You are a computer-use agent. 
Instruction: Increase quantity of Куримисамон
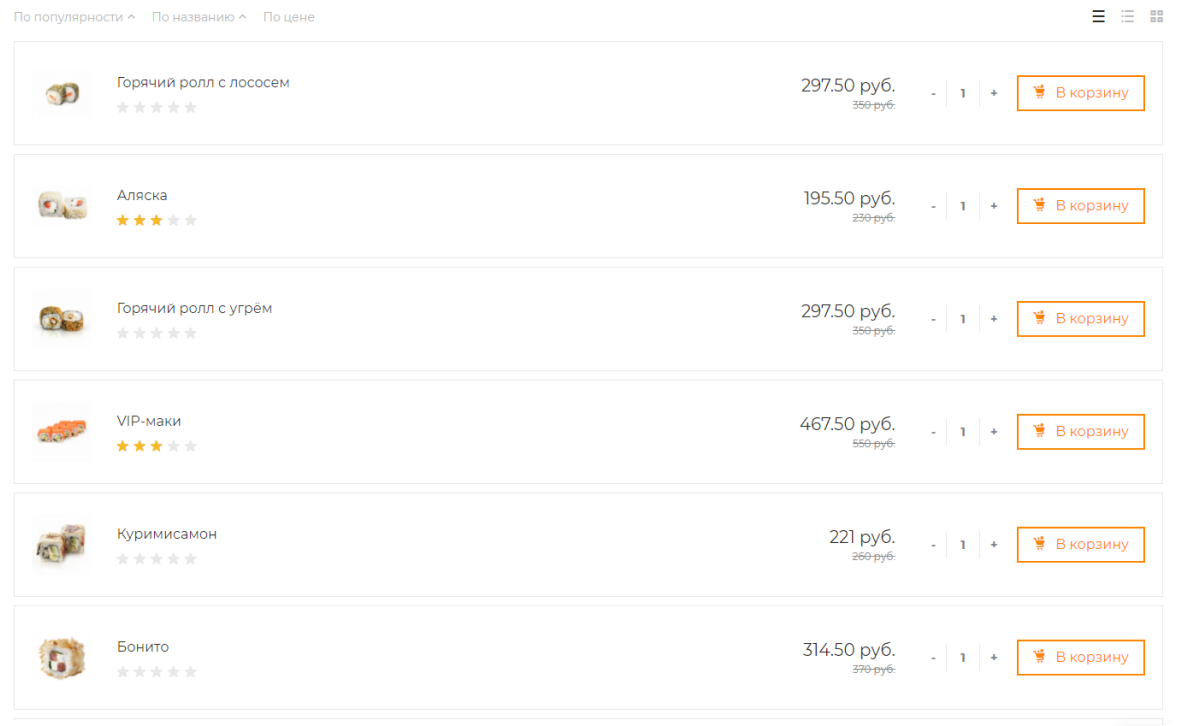(993, 545)
